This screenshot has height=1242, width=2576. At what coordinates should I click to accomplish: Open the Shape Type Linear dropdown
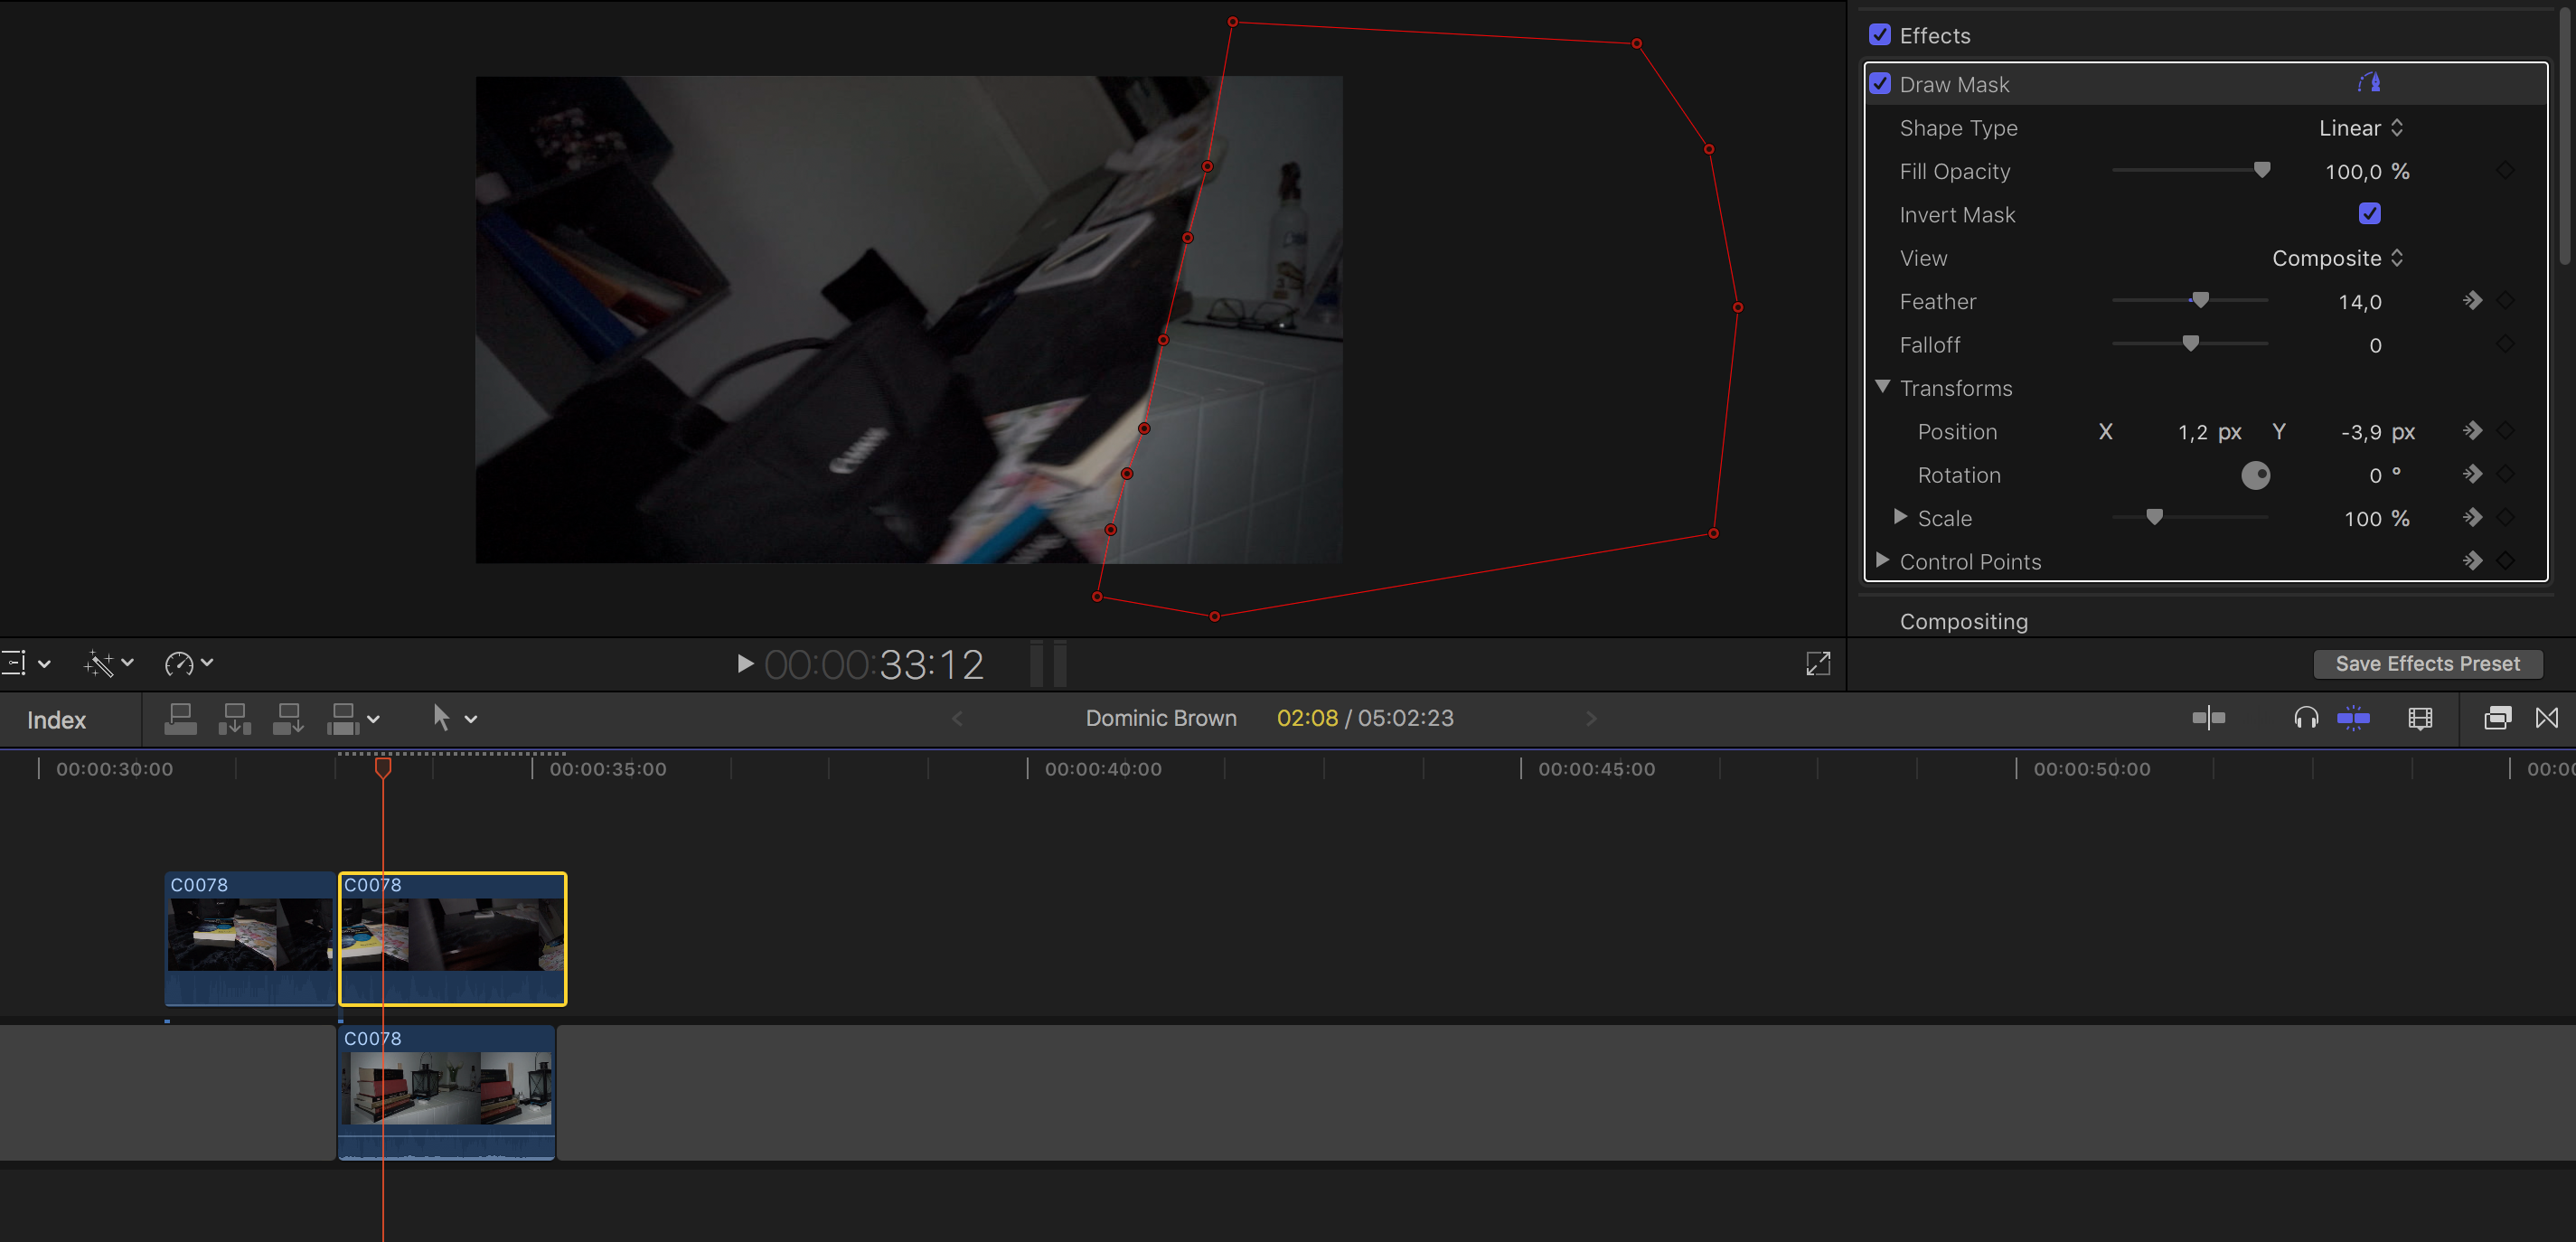point(2360,128)
